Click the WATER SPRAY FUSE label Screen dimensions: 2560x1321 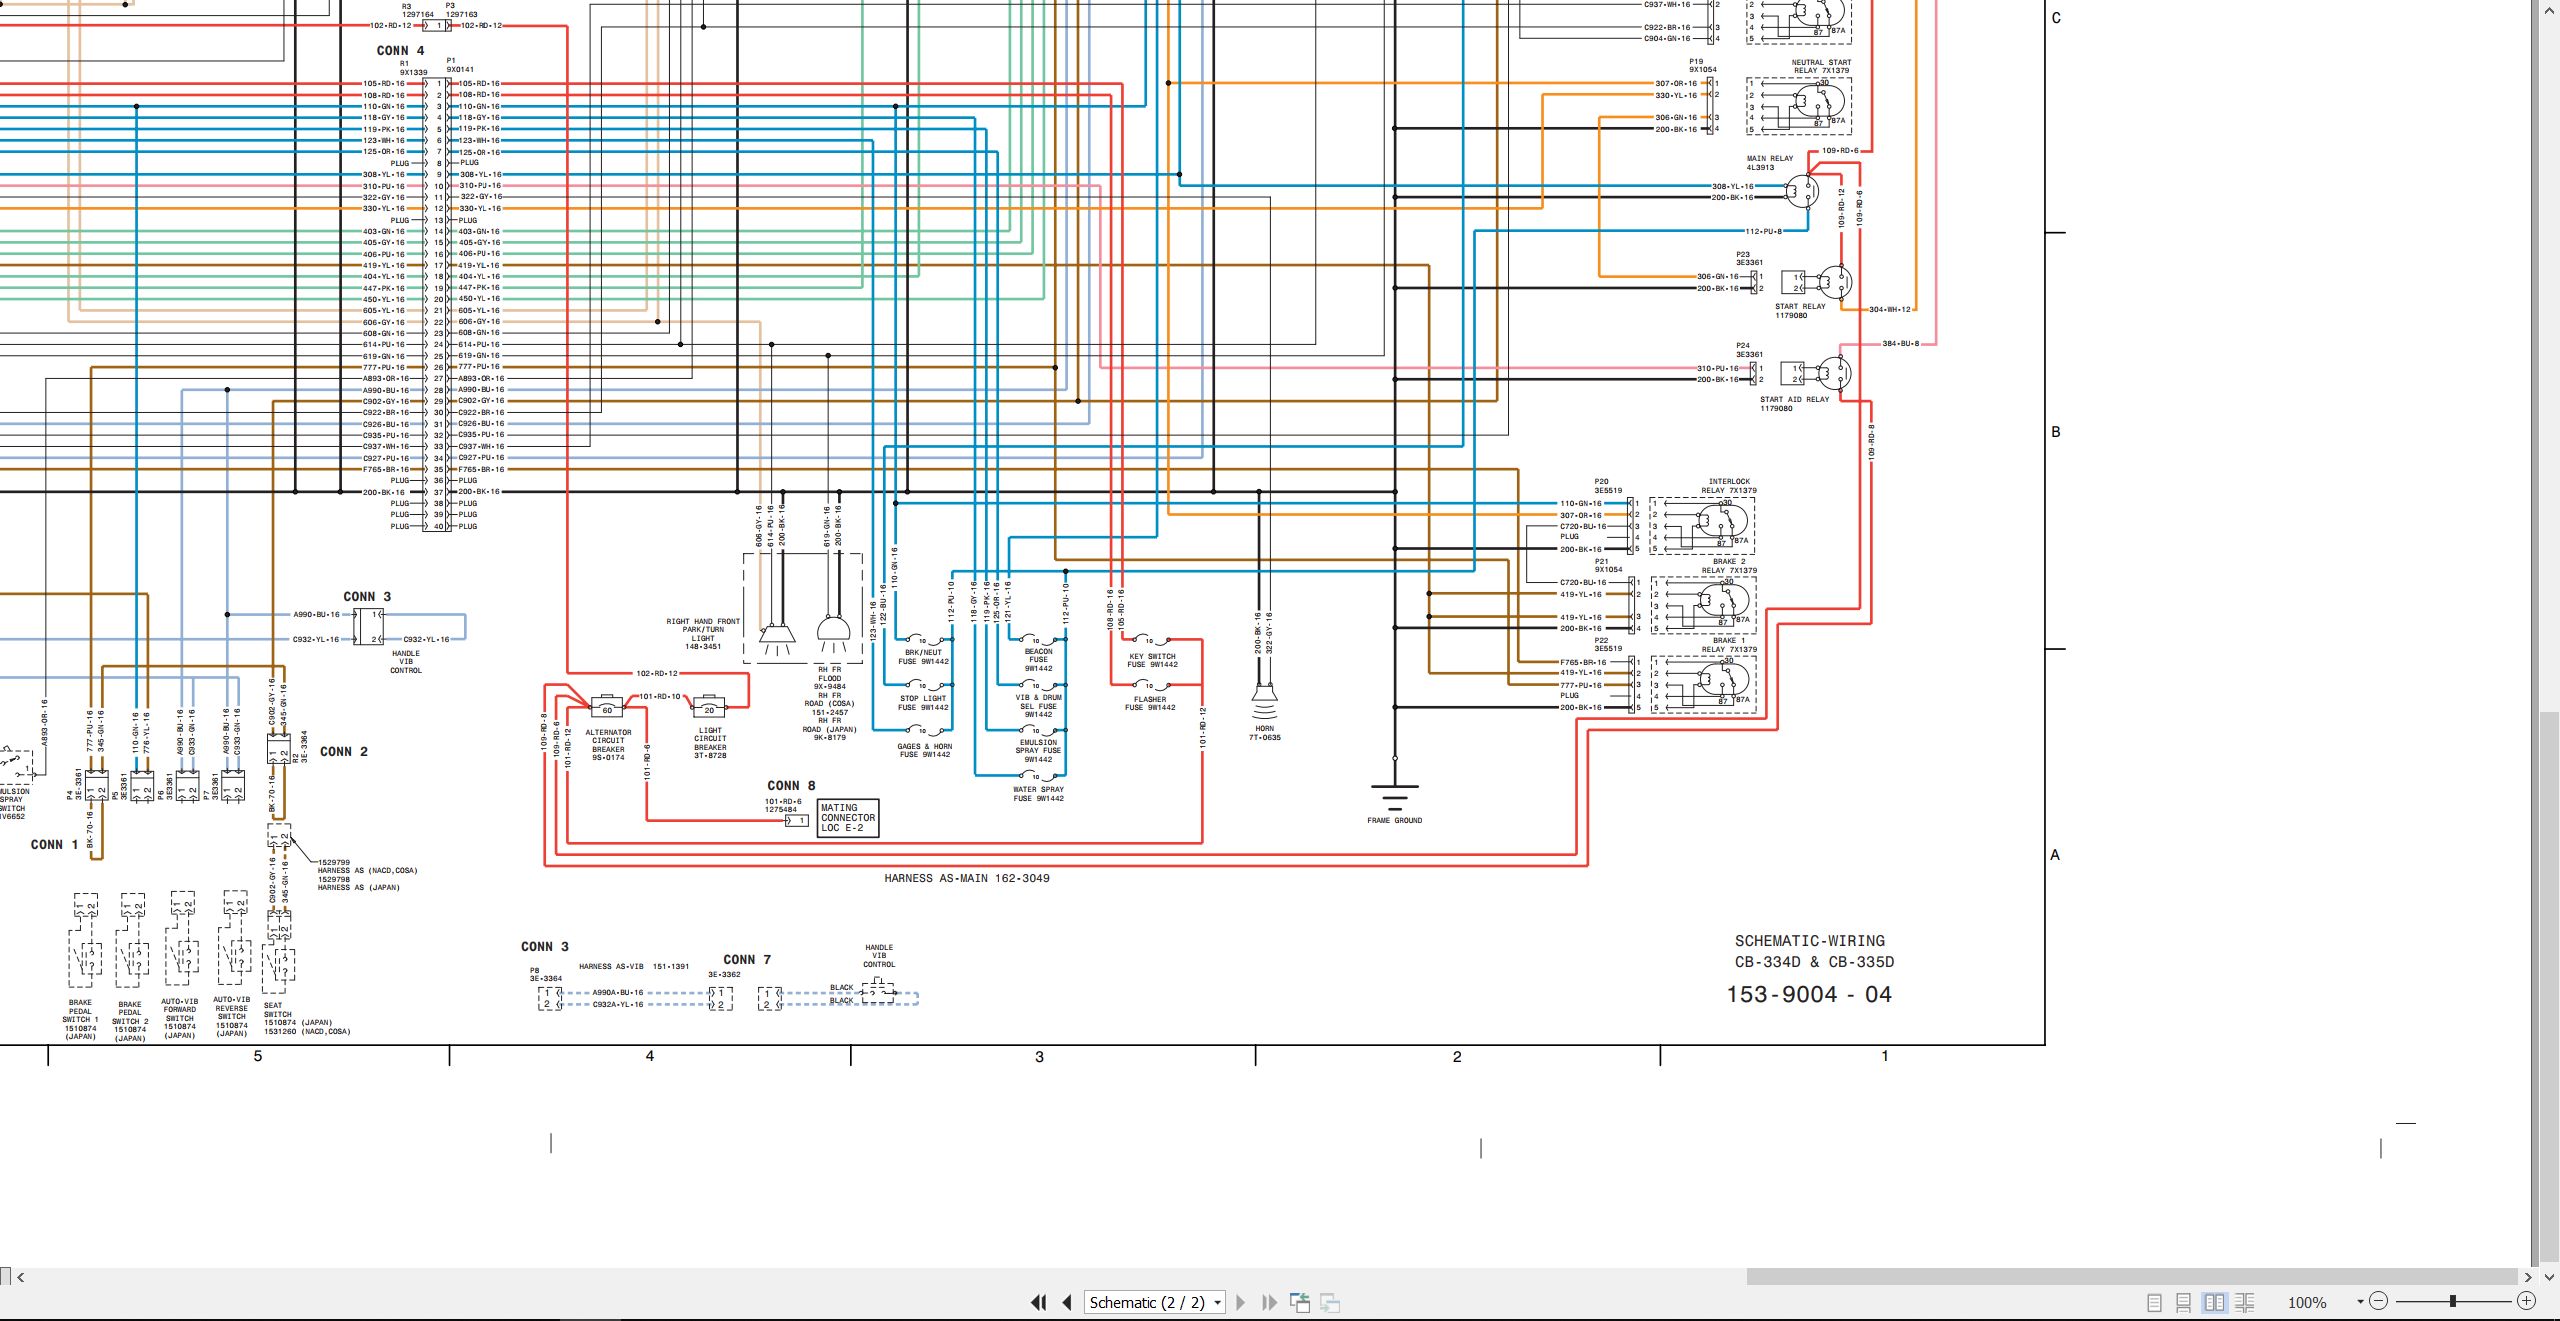coord(1038,794)
